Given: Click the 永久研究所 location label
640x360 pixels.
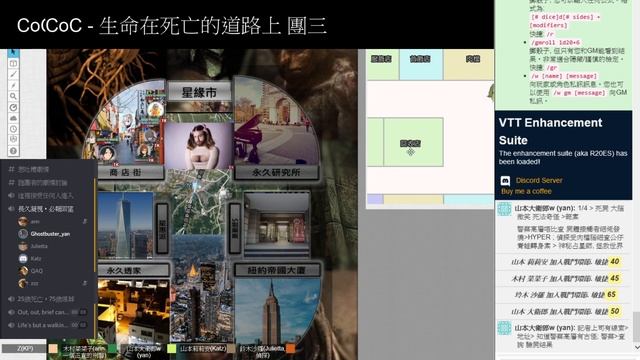Looking at the screenshot, I should click(x=276, y=172).
